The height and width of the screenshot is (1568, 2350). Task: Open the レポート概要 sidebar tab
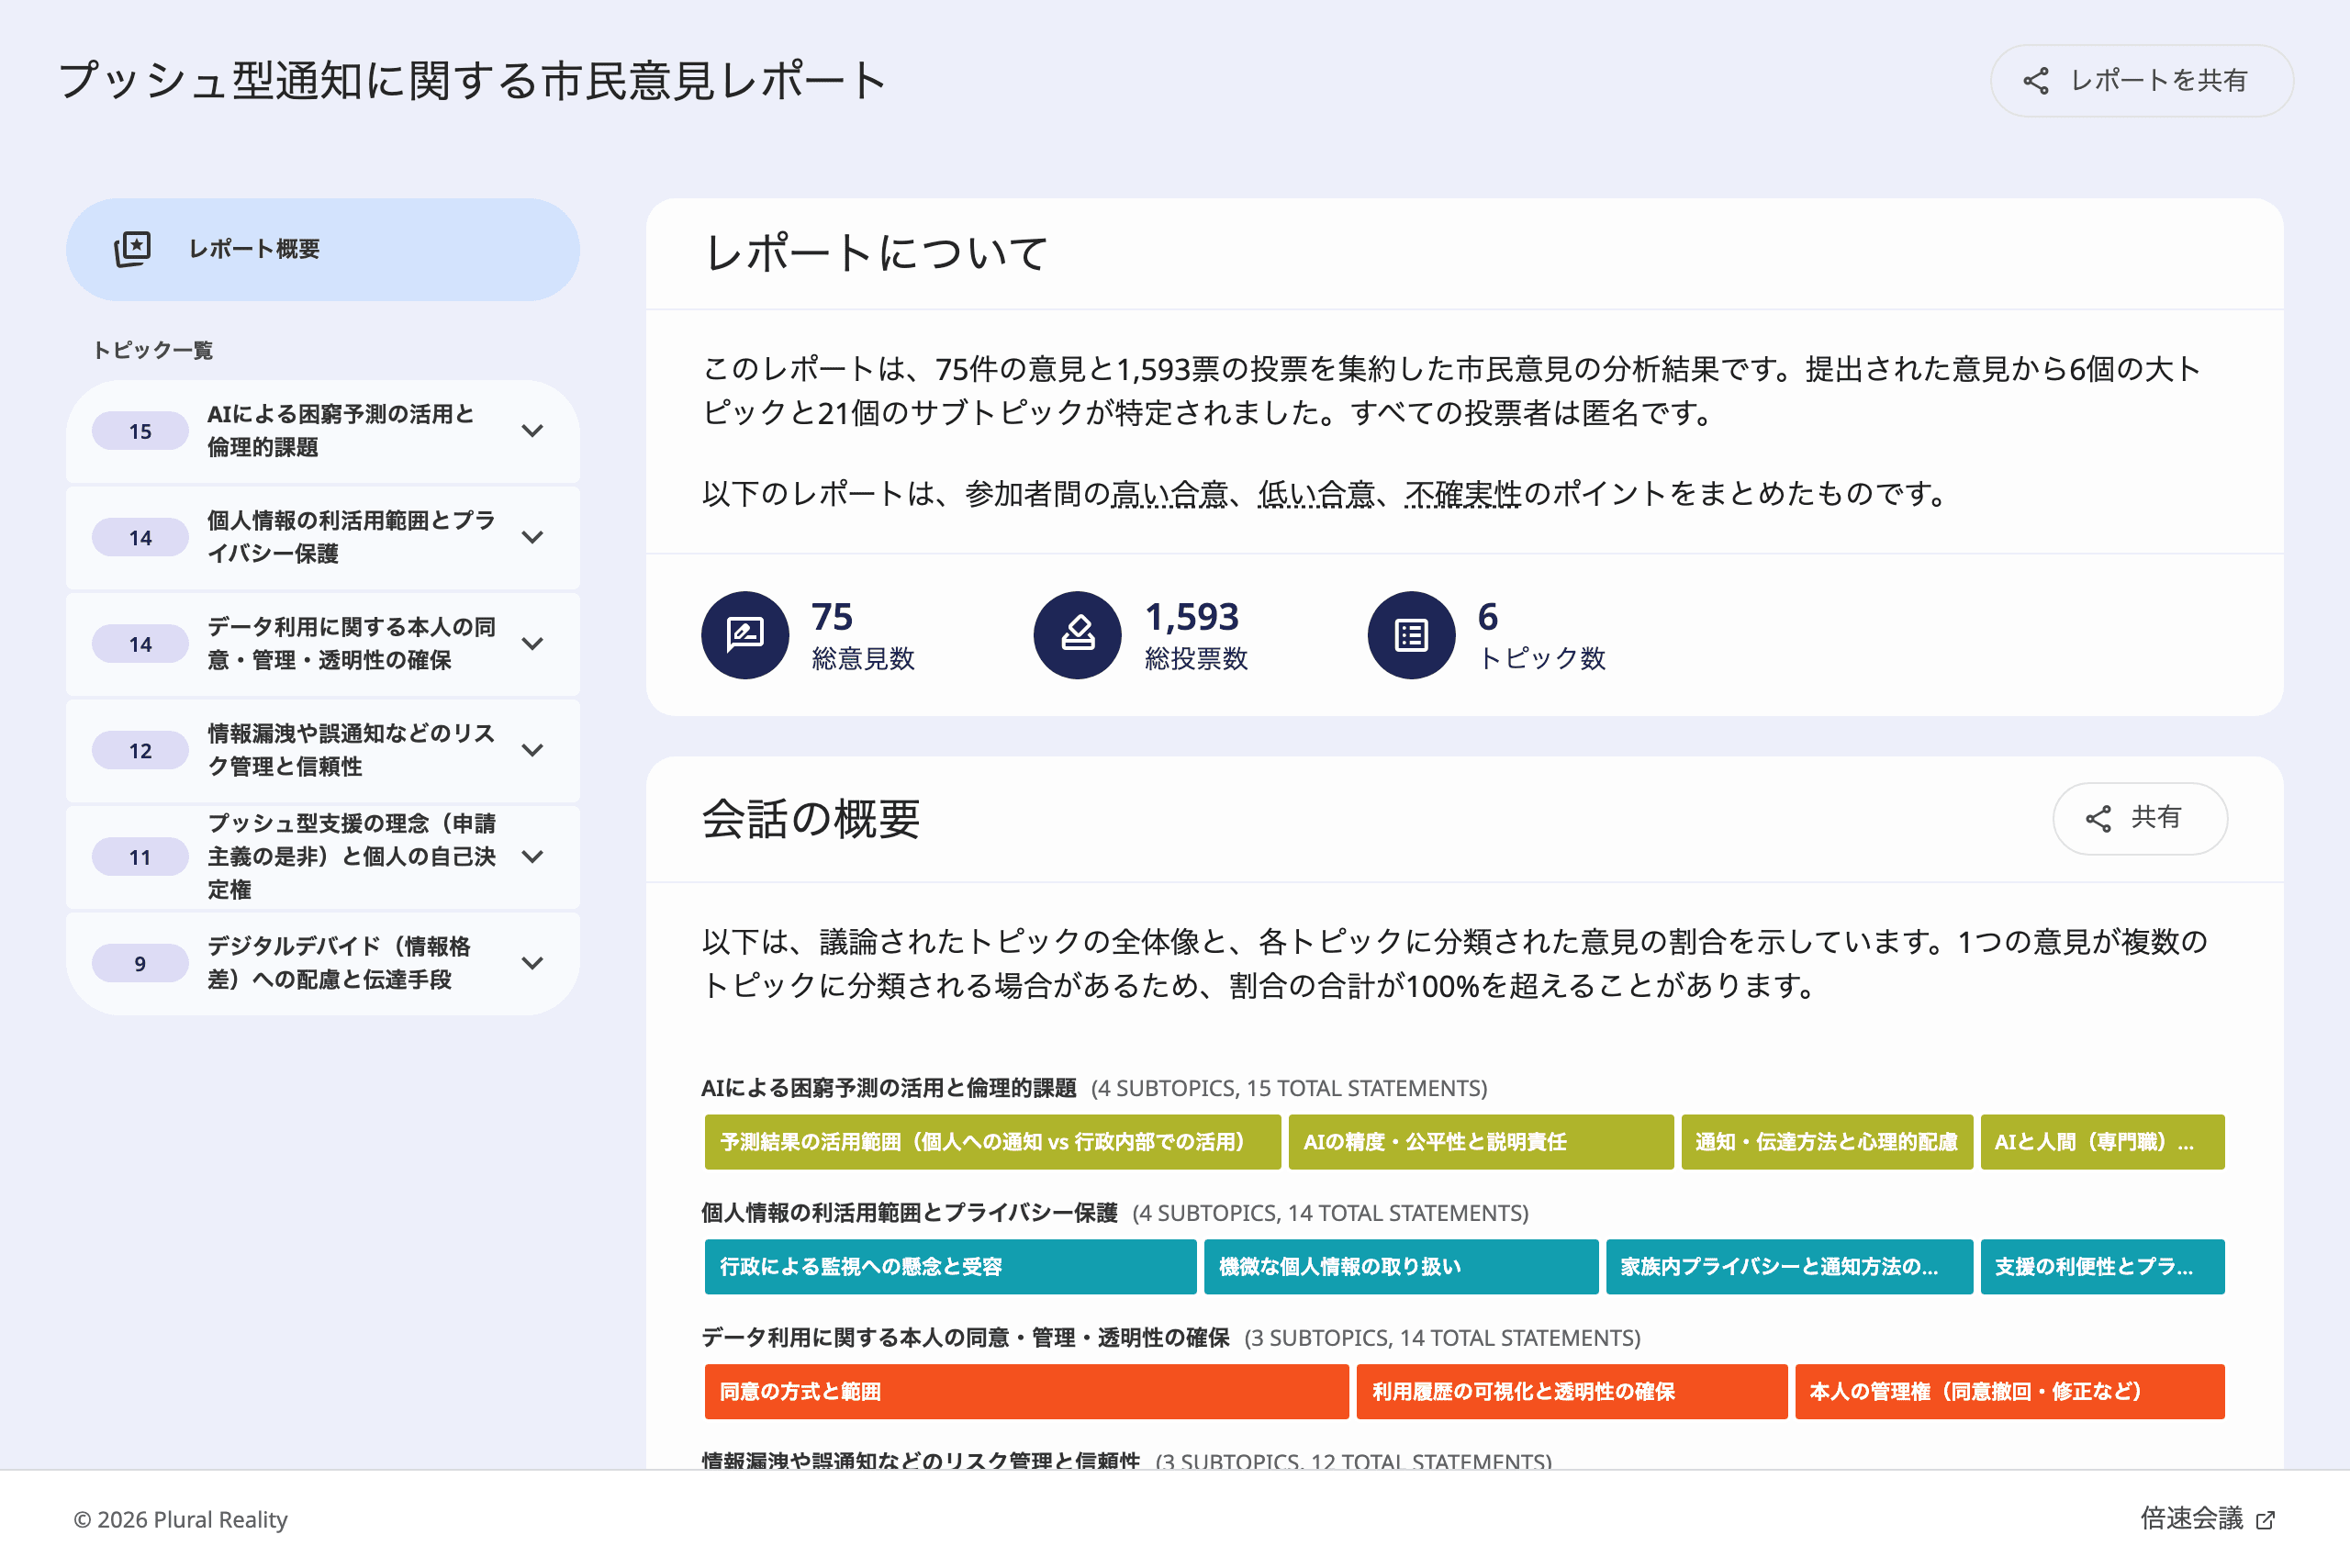click(323, 249)
